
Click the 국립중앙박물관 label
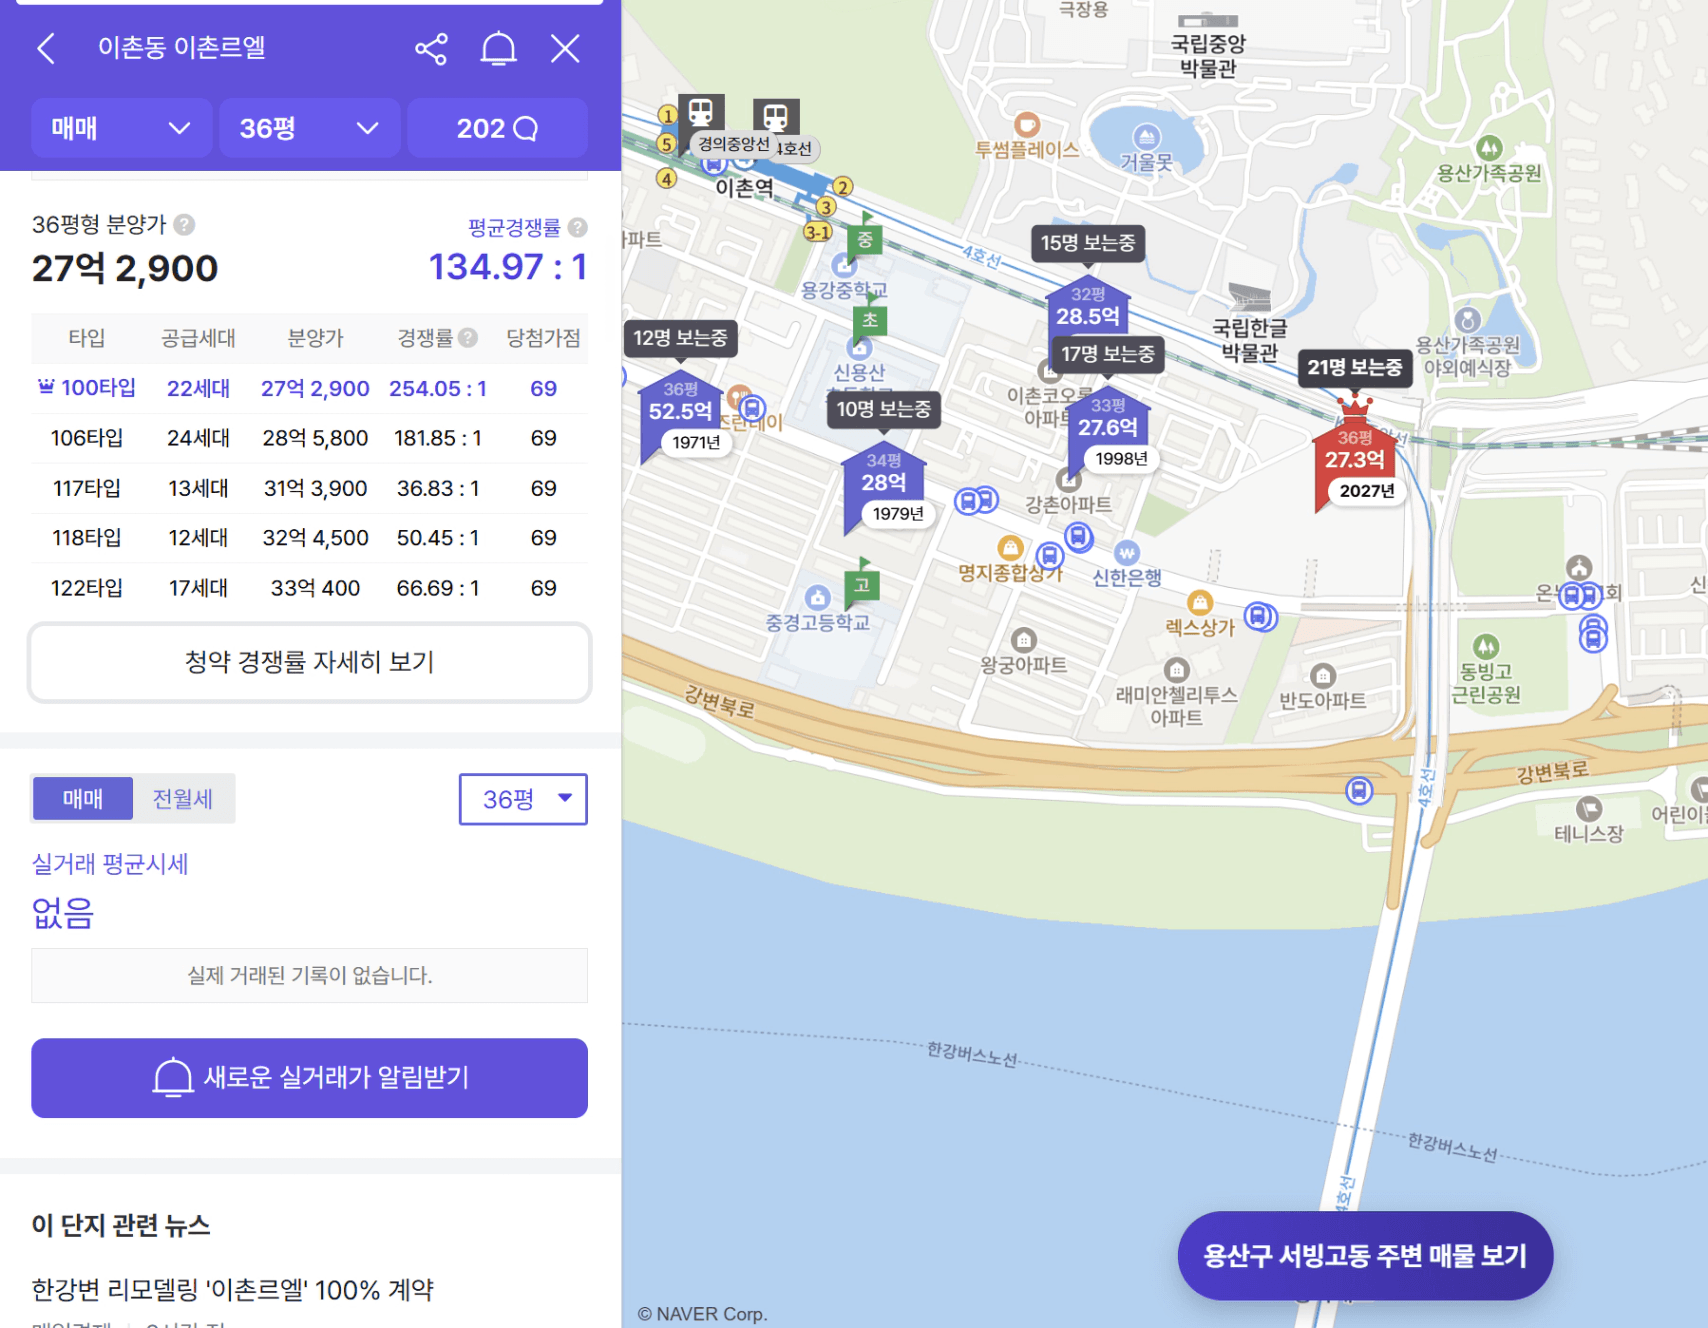(1208, 56)
